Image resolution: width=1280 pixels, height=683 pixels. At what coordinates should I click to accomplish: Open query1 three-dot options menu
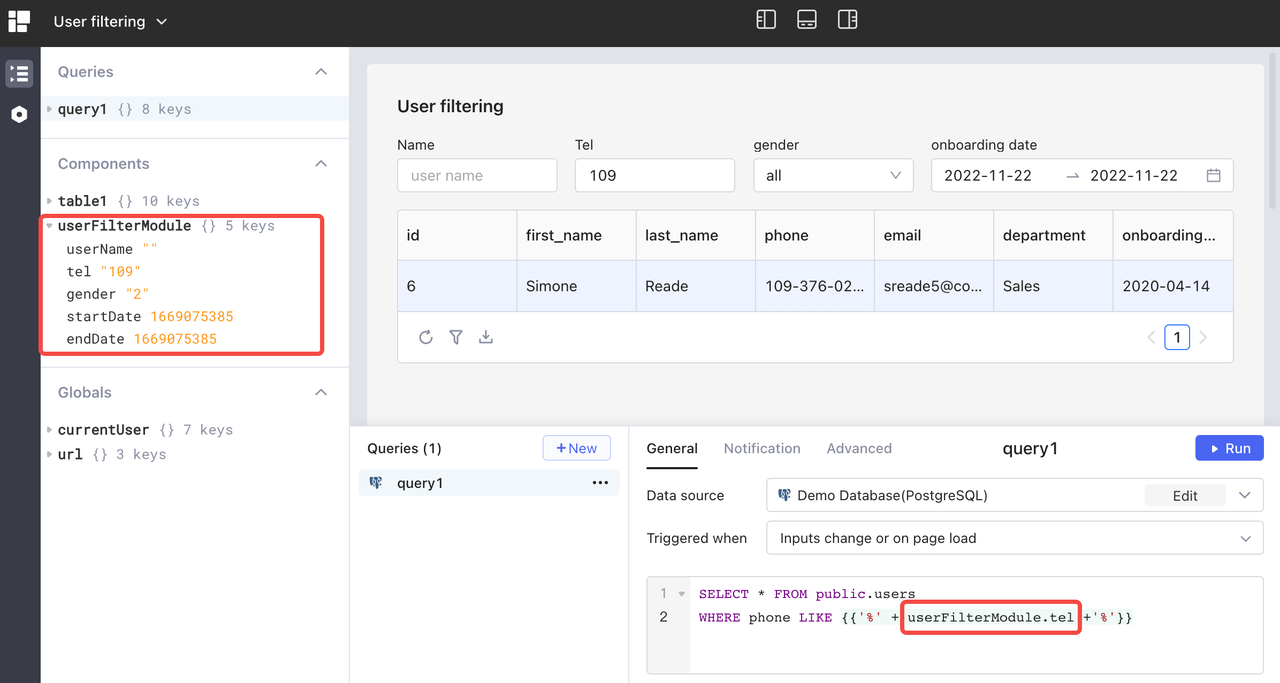[x=600, y=483]
